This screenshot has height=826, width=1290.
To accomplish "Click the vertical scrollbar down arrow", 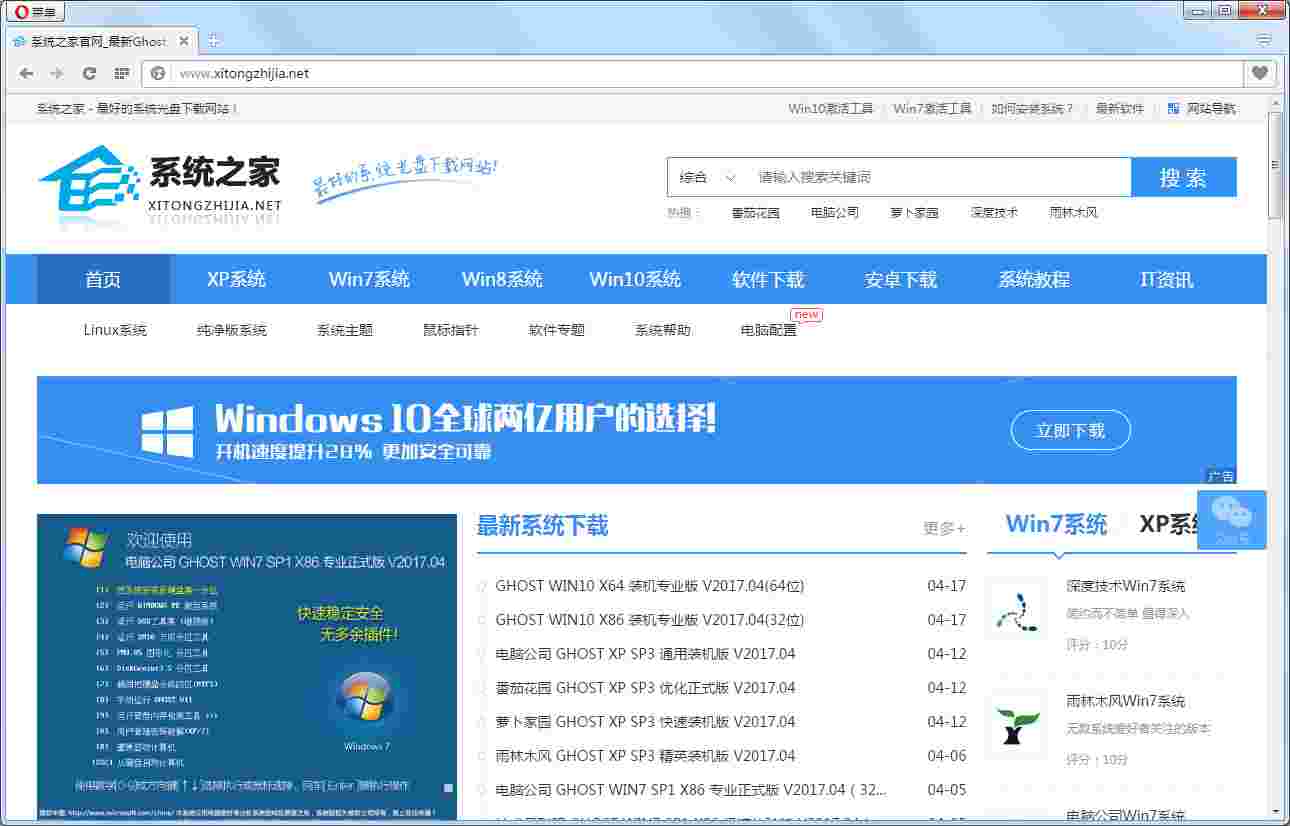I will coord(1276,811).
